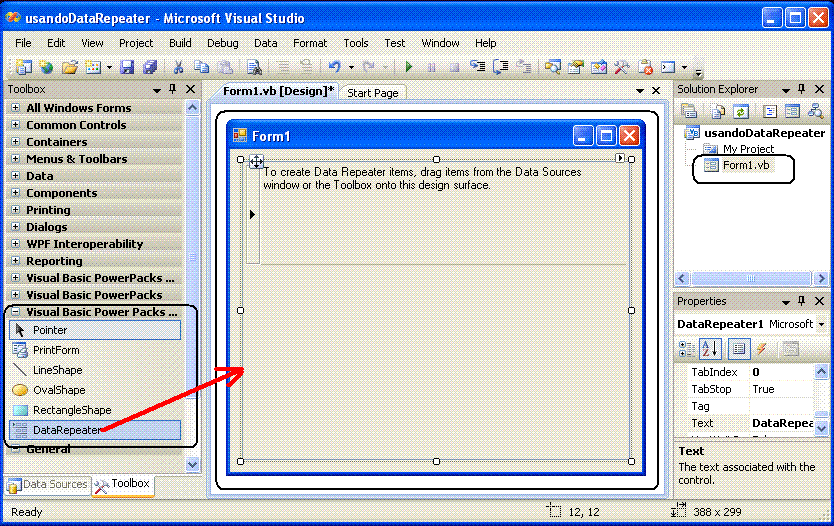Viewport: 834px width, 526px height.
Task: Pin the Toolbox panel with pushpin
Action: (x=172, y=89)
